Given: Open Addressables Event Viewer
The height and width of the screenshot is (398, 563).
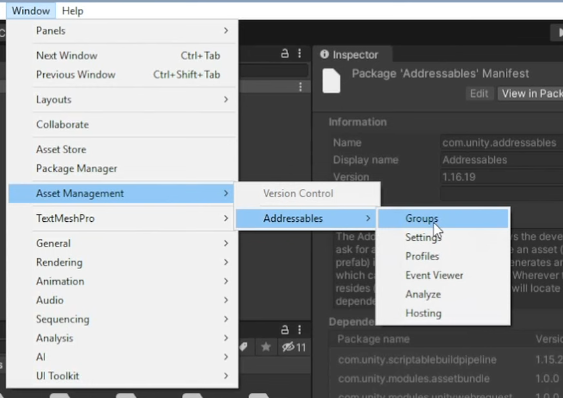Looking at the screenshot, I should coord(443,276).
